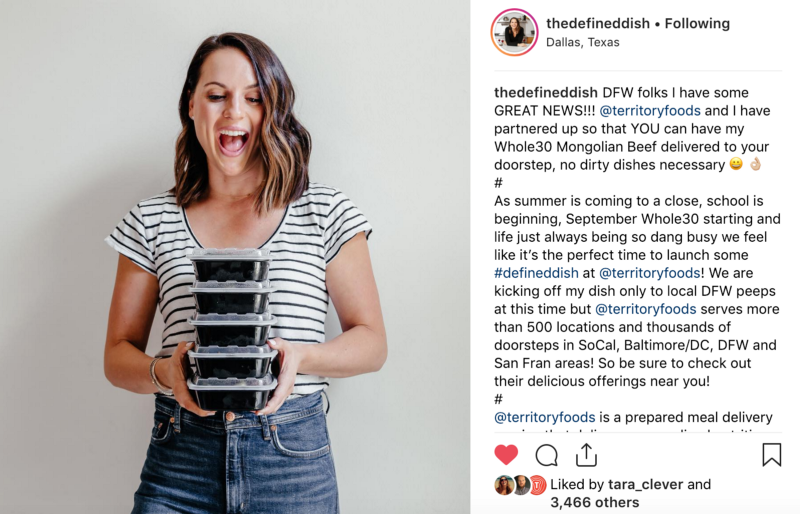Click the red heart like icon
The height and width of the screenshot is (514, 800).
tap(506, 454)
